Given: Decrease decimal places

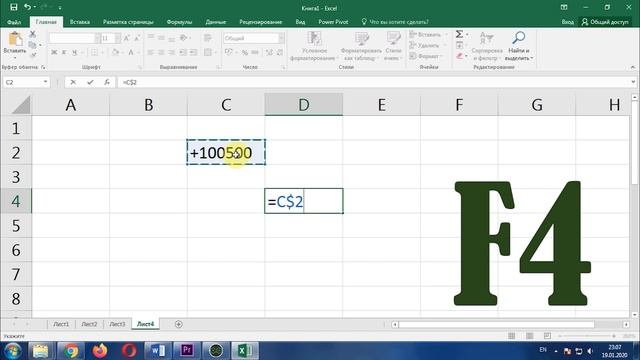Looking at the screenshot, I should click(x=280, y=52).
